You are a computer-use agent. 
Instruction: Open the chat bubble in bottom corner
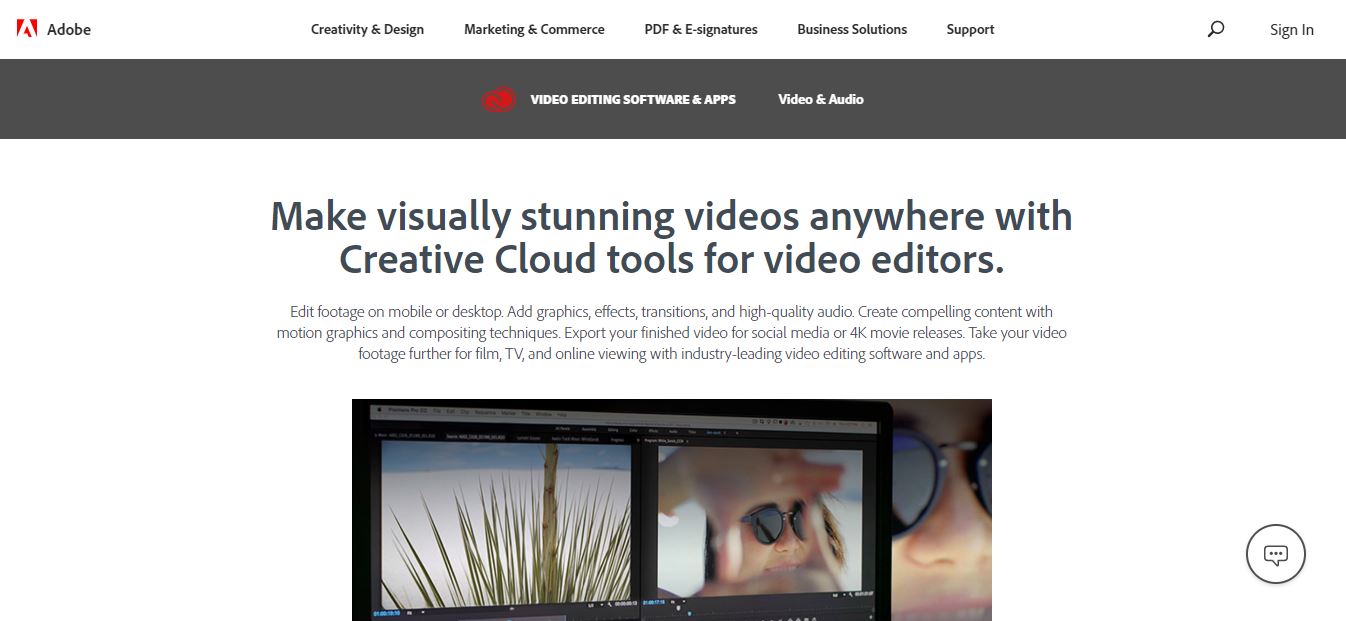tap(1275, 554)
